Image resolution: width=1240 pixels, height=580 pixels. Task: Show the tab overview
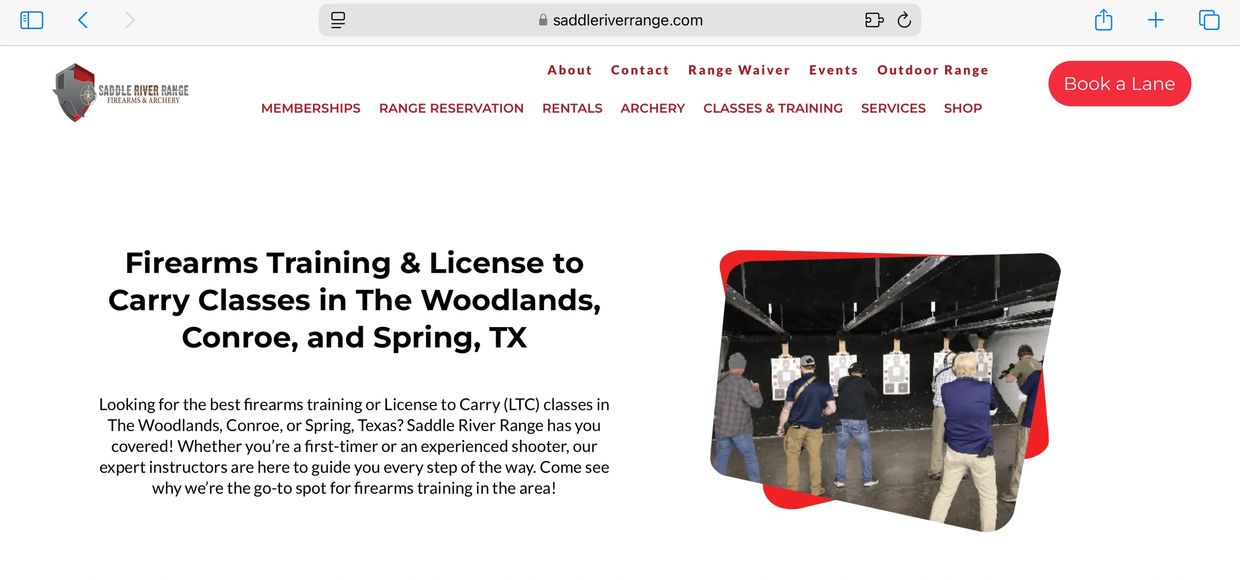[1209, 20]
